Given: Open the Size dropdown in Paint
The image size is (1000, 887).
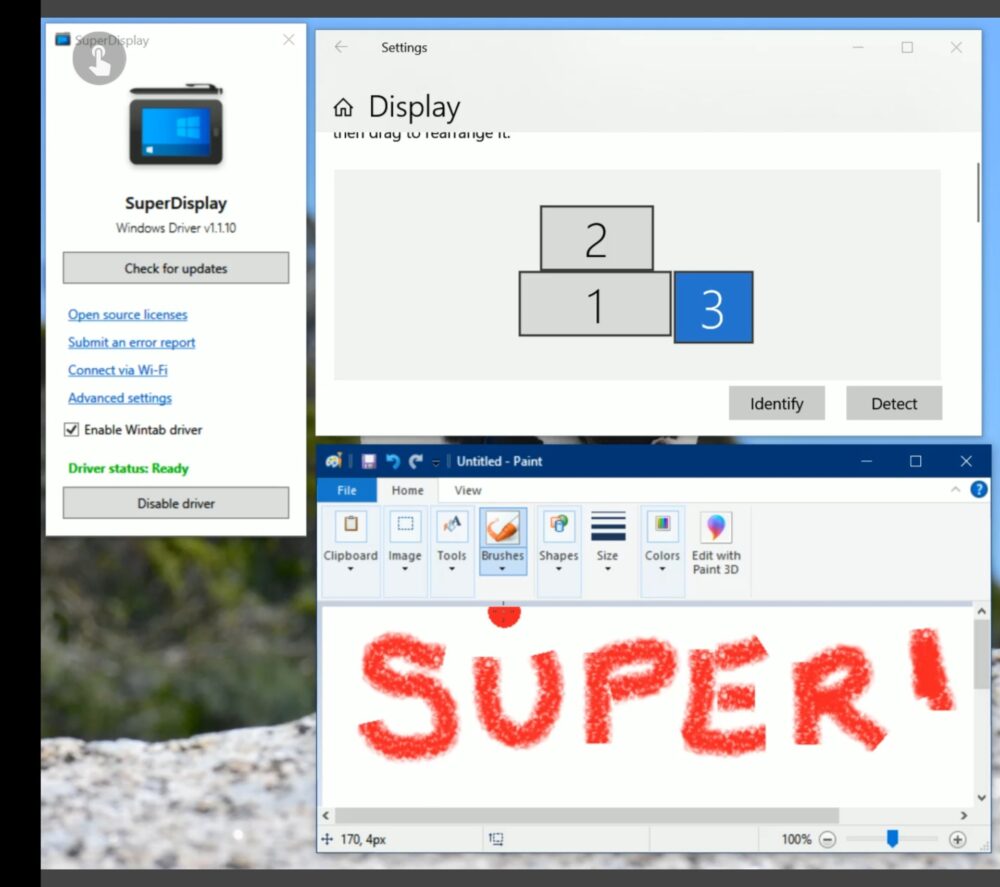Looking at the screenshot, I should [608, 569].
